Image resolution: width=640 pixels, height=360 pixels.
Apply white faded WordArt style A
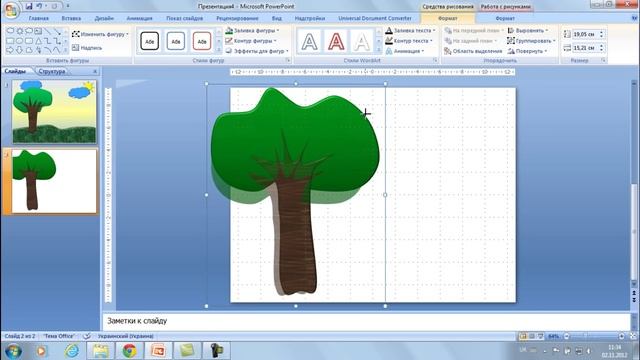[x=362, y=41]
